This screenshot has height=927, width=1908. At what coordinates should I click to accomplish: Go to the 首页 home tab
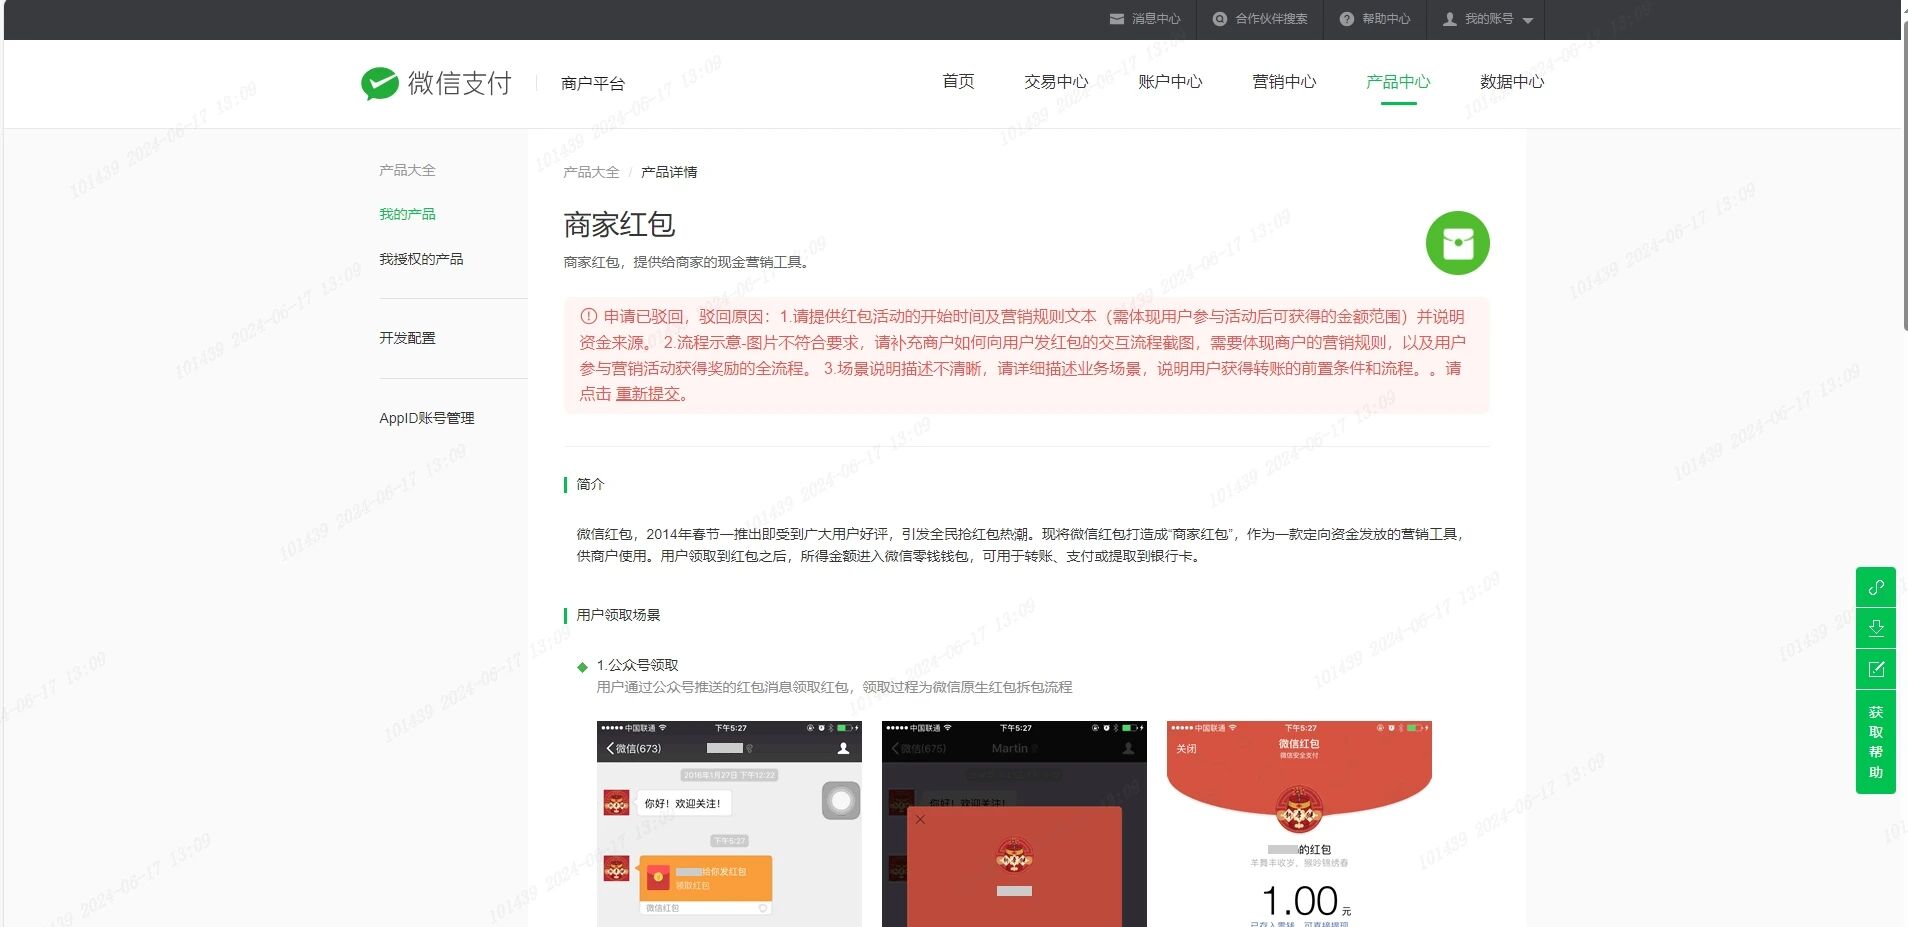pos(958,81)
